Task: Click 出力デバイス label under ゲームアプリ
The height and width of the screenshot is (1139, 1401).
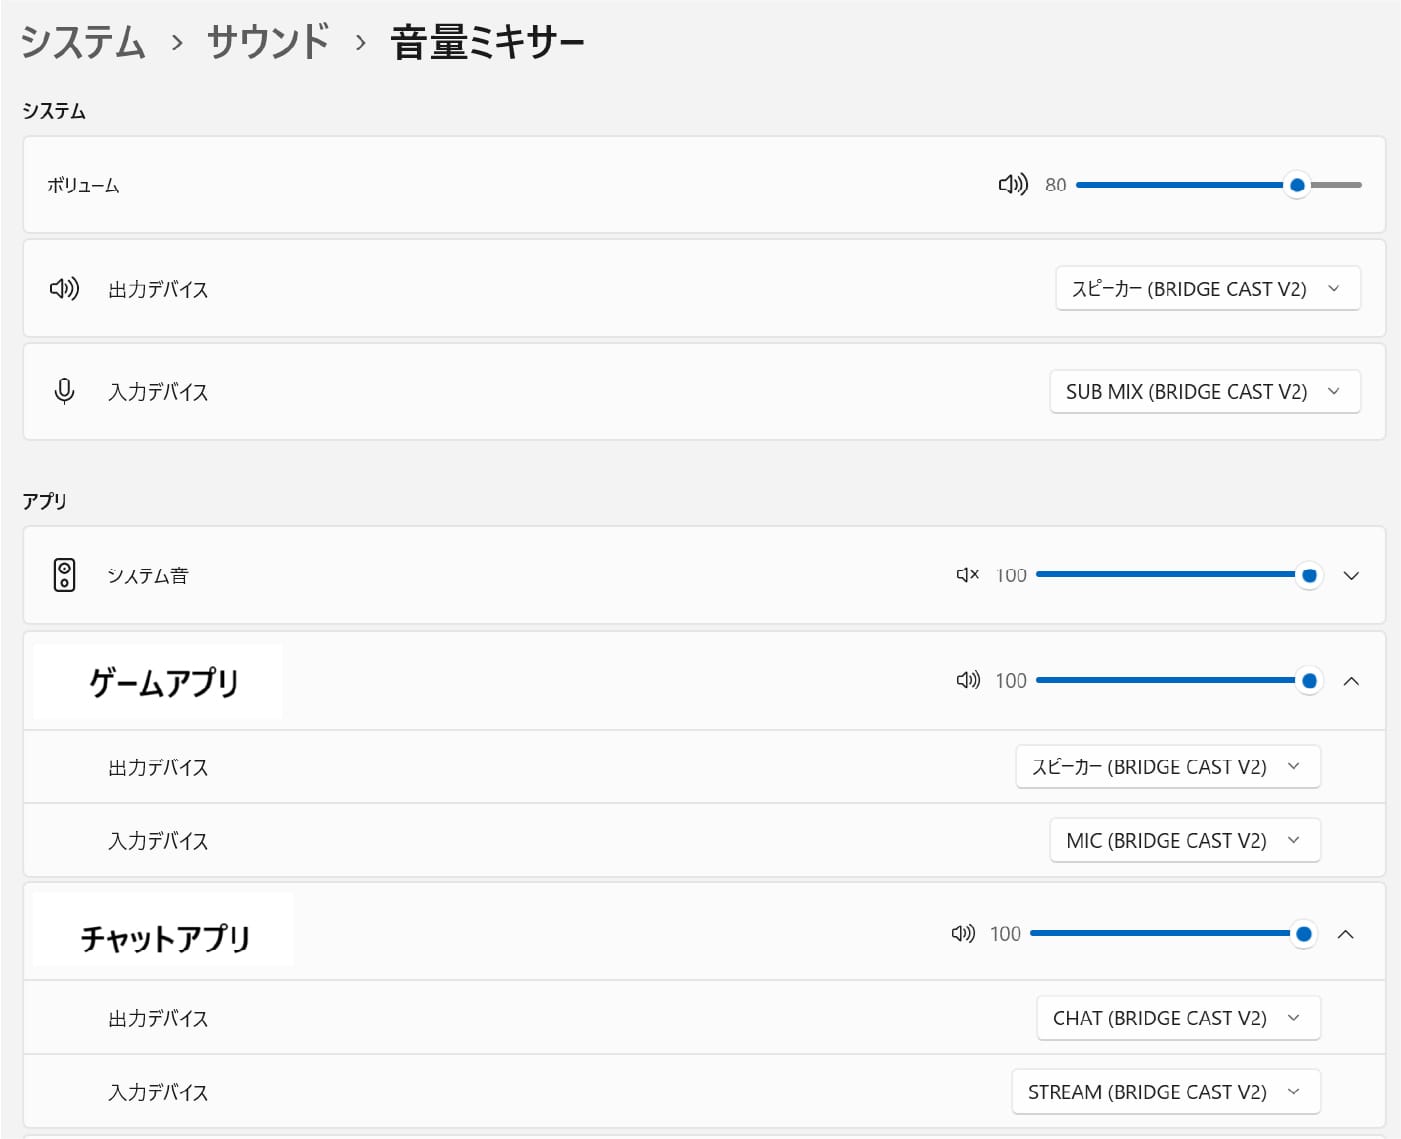Action: (x=158, y=768)
